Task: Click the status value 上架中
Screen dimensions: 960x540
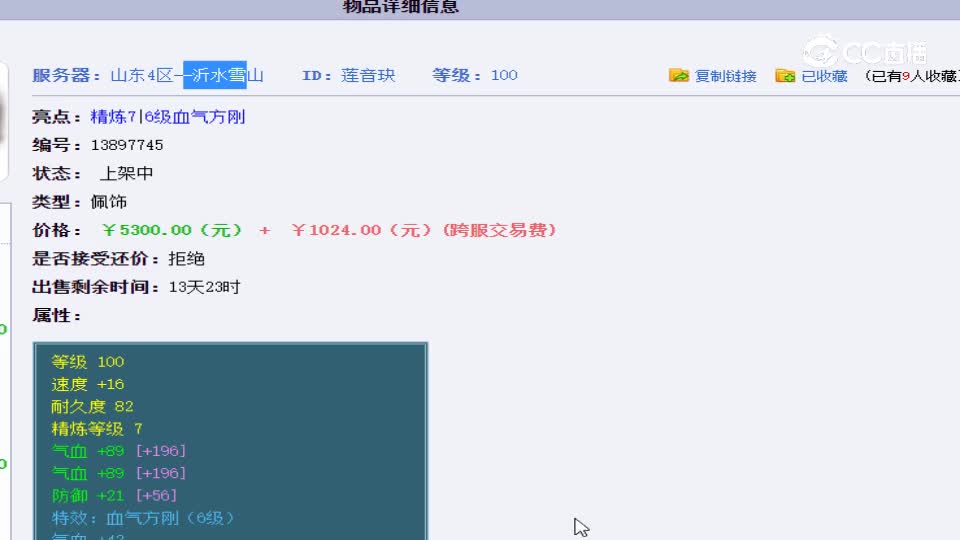Action: pyautogui.click(x=126, y=173)
